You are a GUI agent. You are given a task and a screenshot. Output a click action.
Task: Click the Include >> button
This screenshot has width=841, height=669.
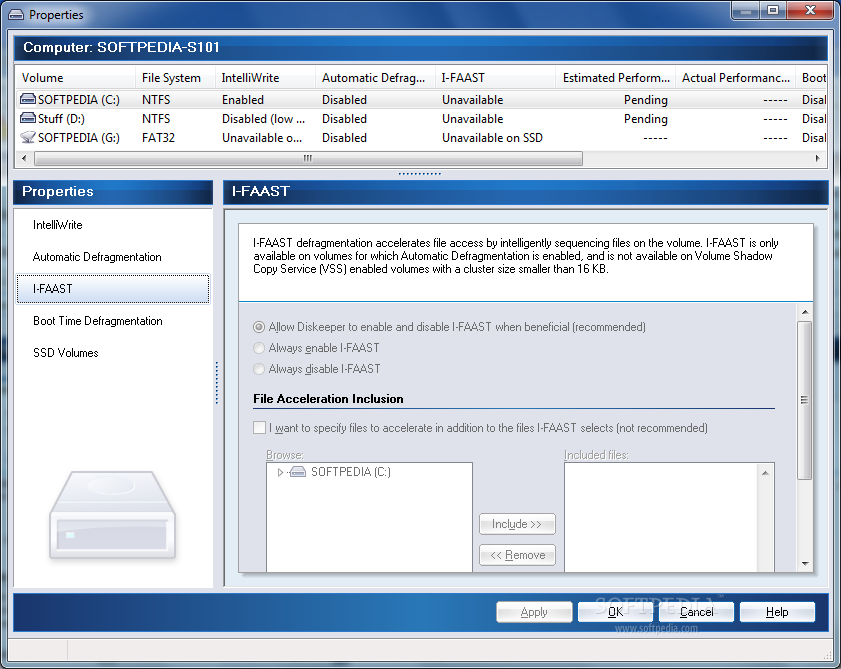(517, 524)
